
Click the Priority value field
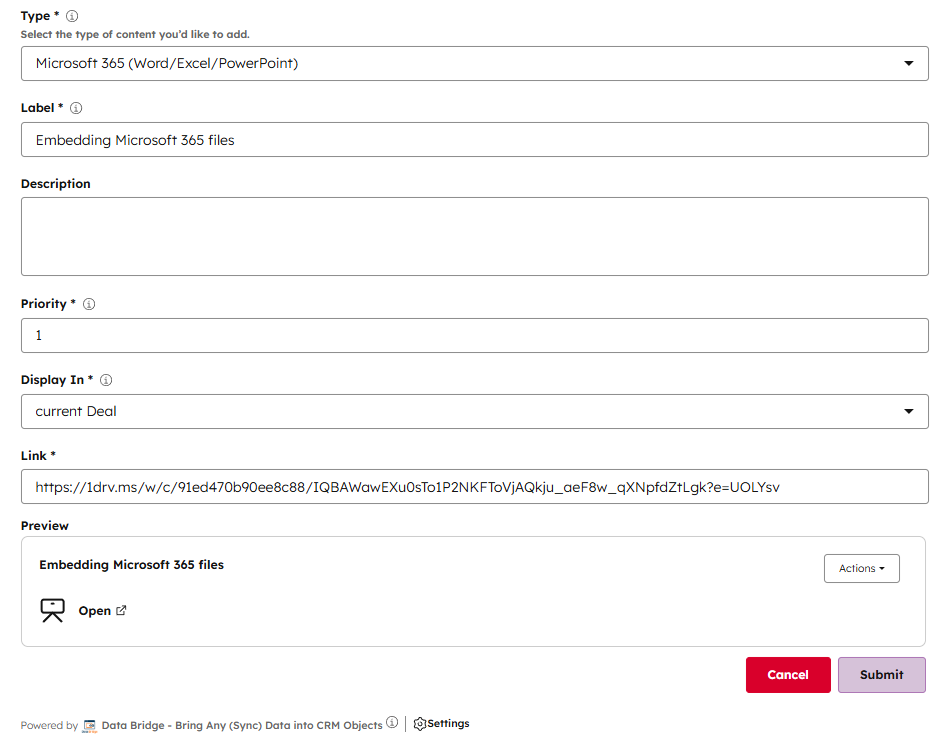click(474, 335)
